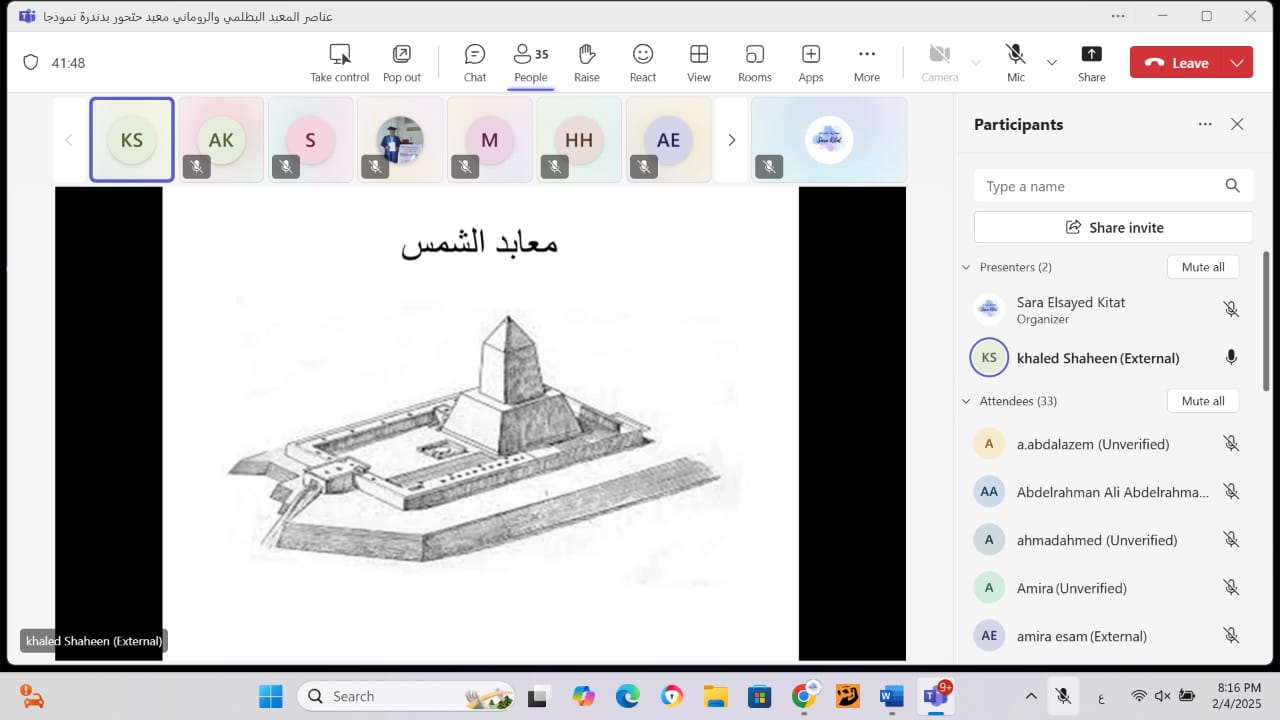
Task: Click the privacy shield icon
Action: coord(31,63)
